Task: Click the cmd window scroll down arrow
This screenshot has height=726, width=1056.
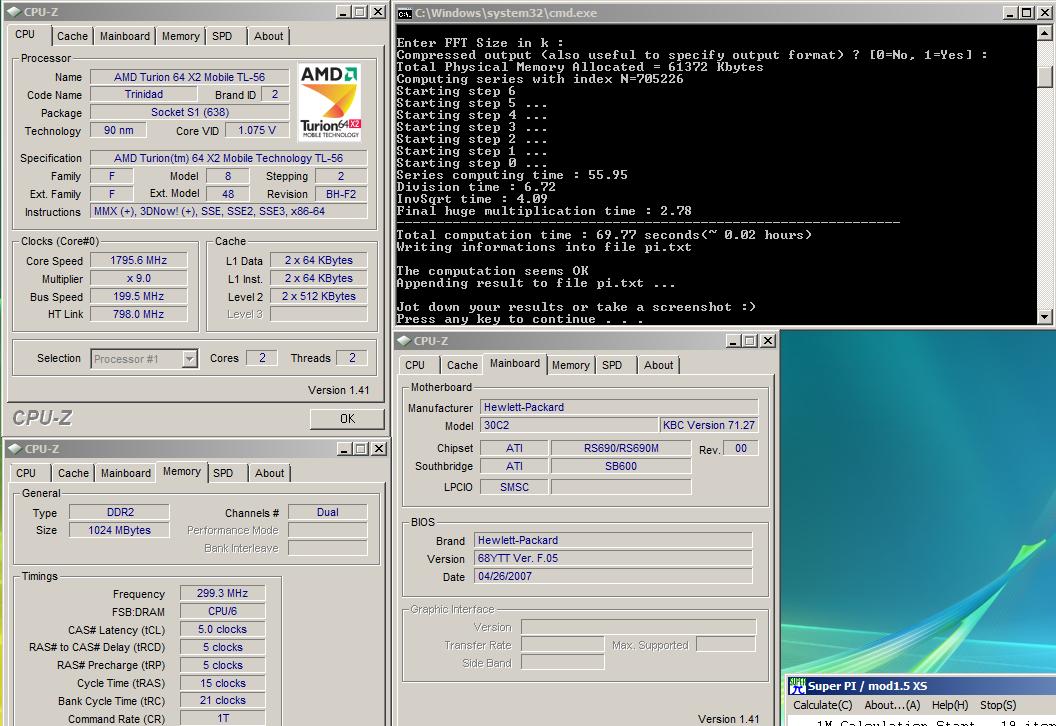Action: (x=1045, y=316)
